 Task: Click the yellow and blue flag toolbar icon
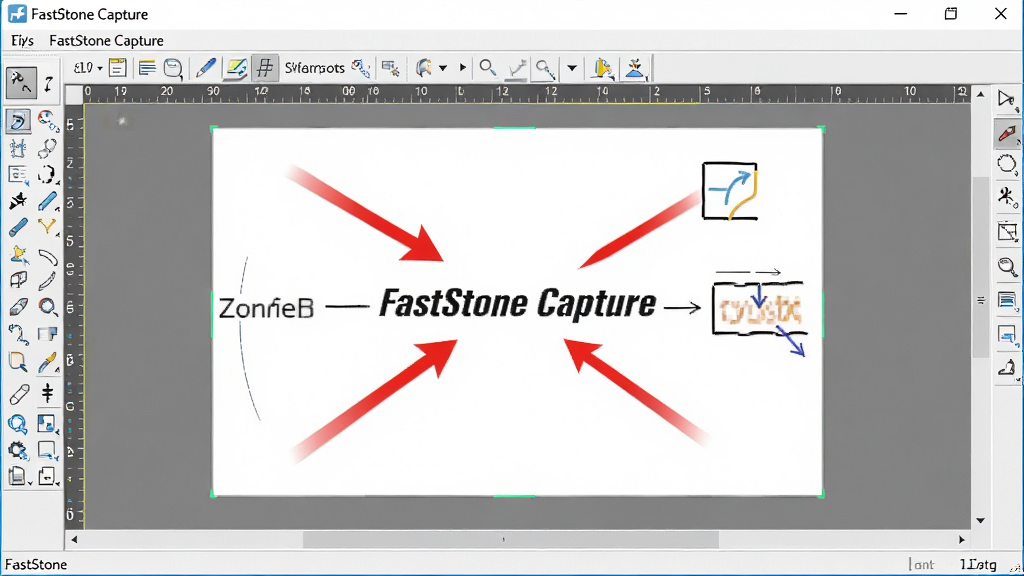pyautogui.click(x=603, y=68)
